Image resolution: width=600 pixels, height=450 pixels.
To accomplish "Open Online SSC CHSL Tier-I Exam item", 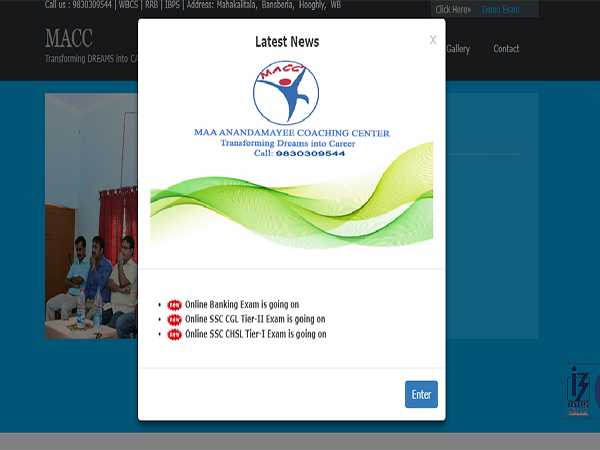I will [x=255, y=334].
